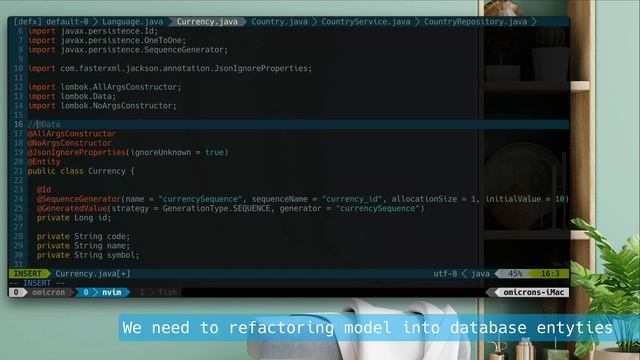Click the "currency_id" string
This screenshot has width=640, height=360.
pos(352,199)
